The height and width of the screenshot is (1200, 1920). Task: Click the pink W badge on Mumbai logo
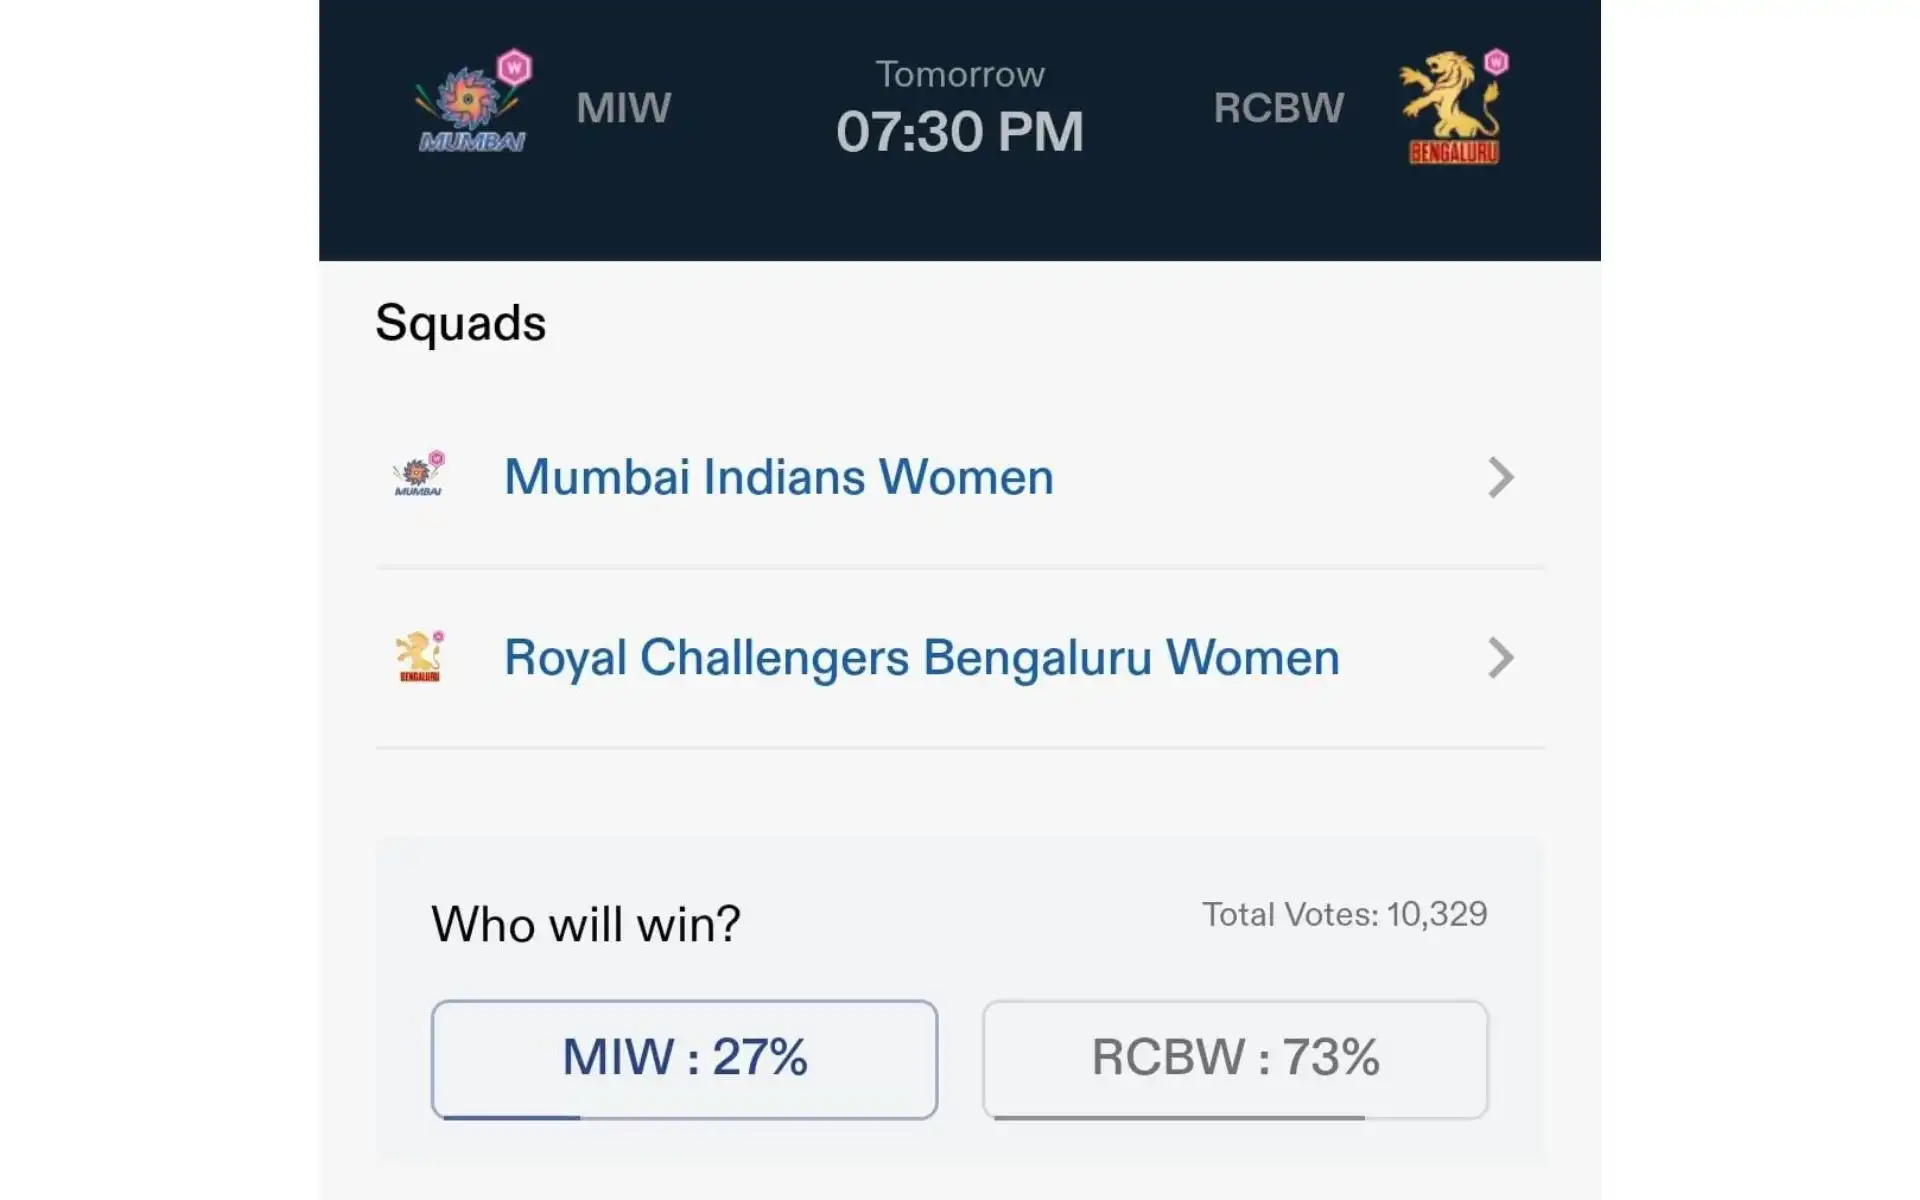tap(515, 68)
